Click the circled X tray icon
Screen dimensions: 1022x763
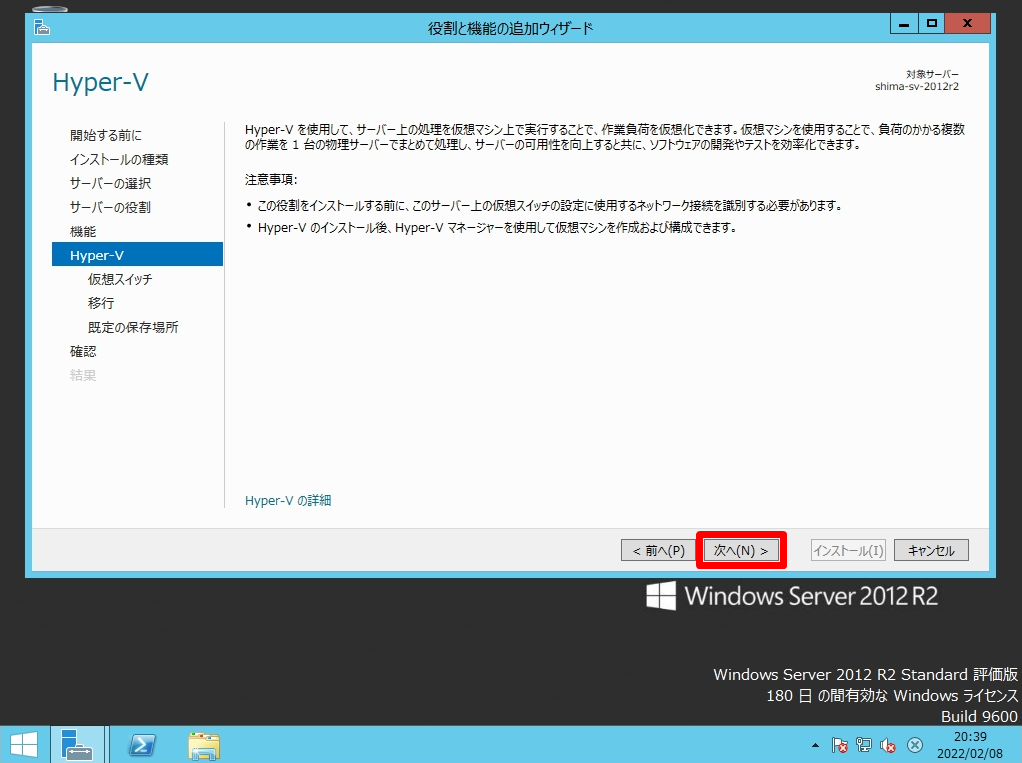(914, 745)
